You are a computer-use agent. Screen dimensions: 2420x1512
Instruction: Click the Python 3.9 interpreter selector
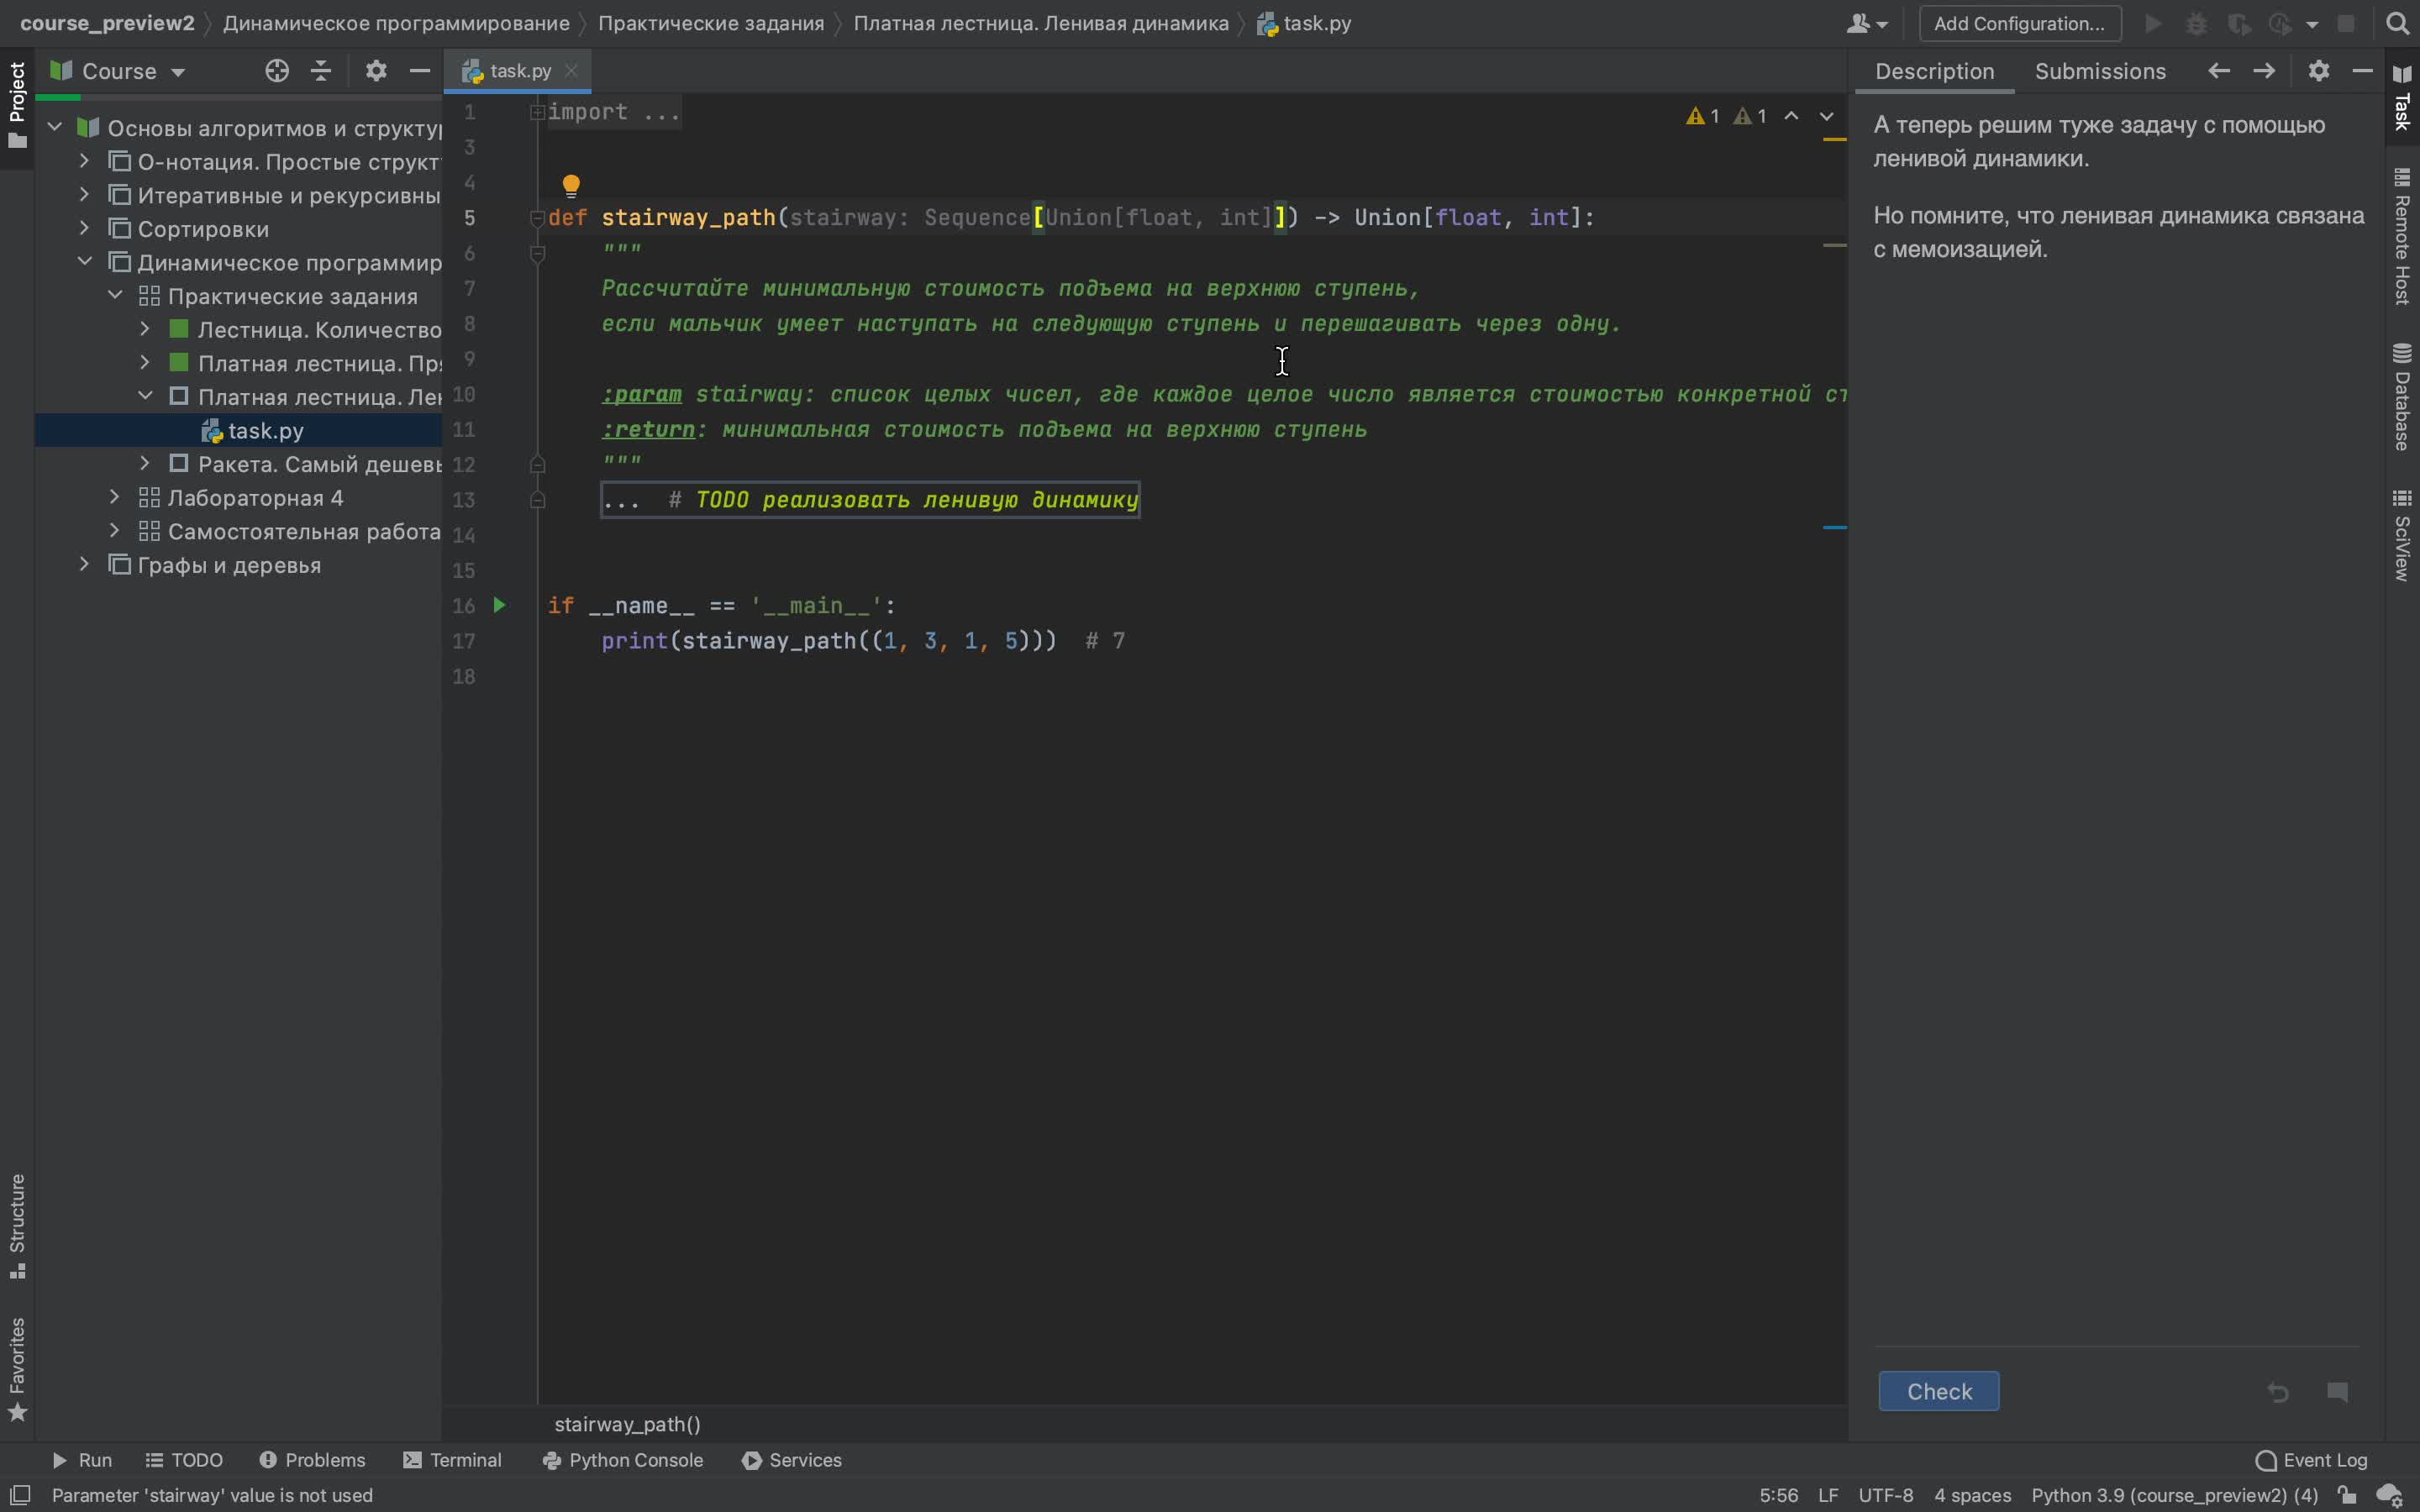coord(2174,1495)
